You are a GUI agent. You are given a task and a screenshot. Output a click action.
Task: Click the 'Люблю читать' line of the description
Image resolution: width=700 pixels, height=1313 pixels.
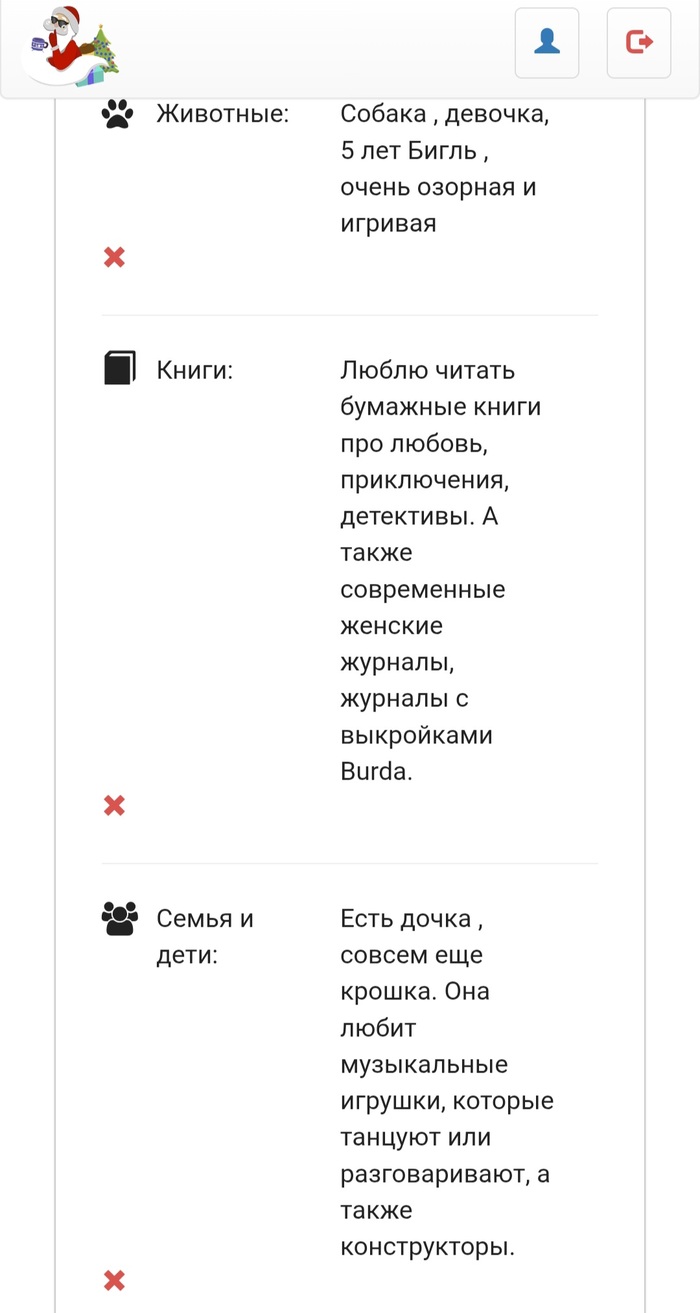coord(427,370)
